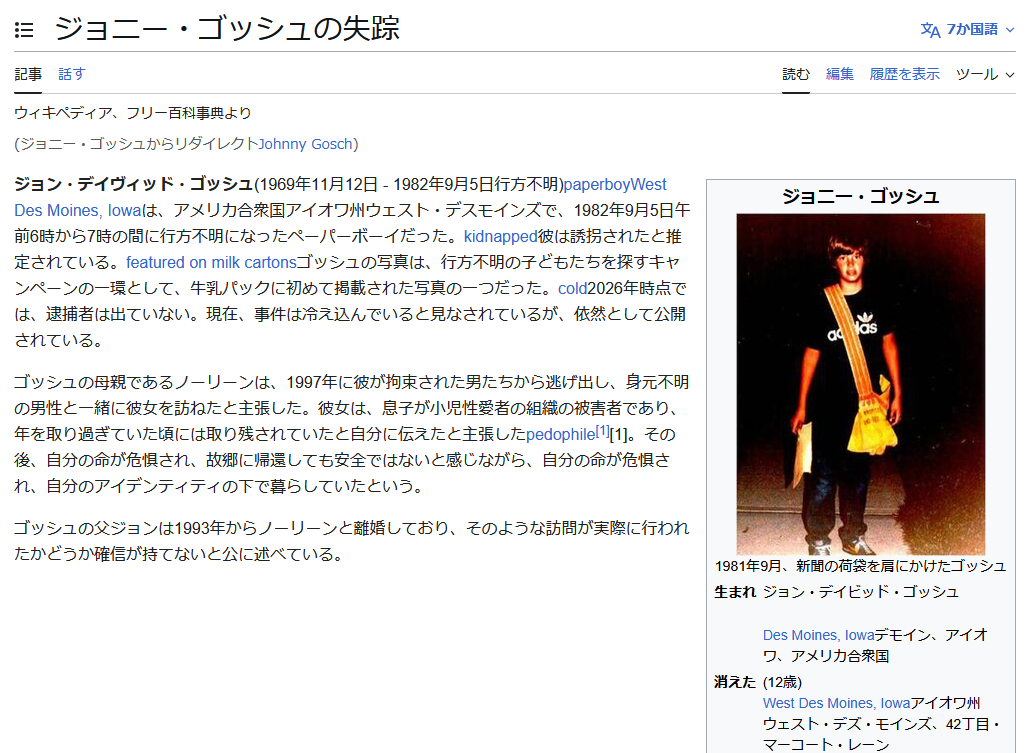Open featured on milk cartons link
Screen dimensions: 1026x753
(211, 263)
